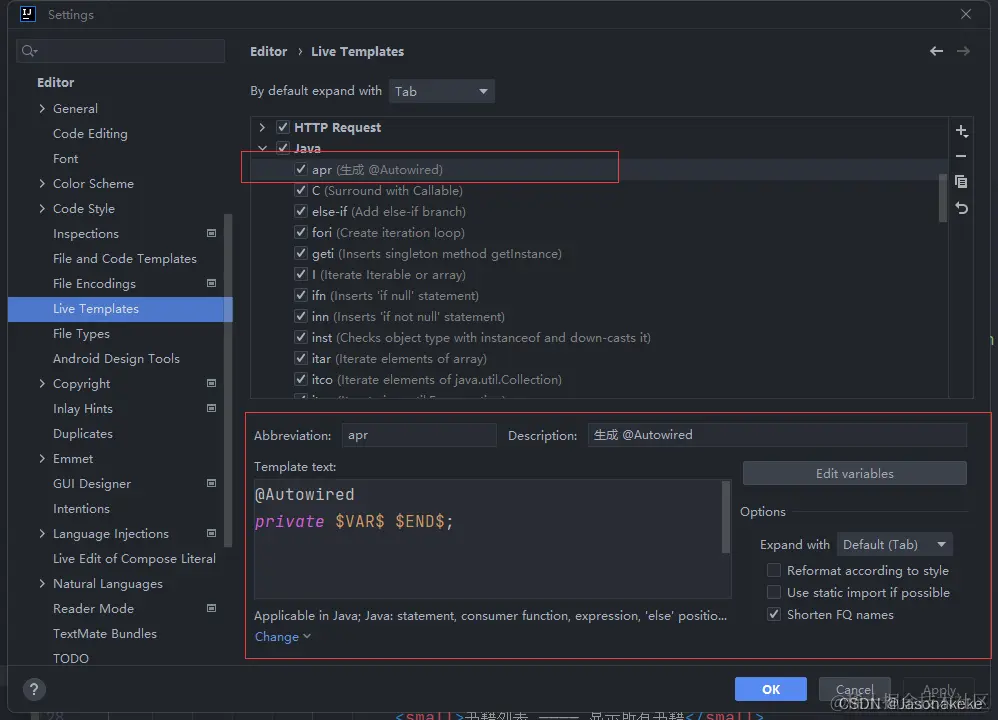The image size is (998, 720).
Task: Expand the Color Scheme node
Action: tap(42, 183)
